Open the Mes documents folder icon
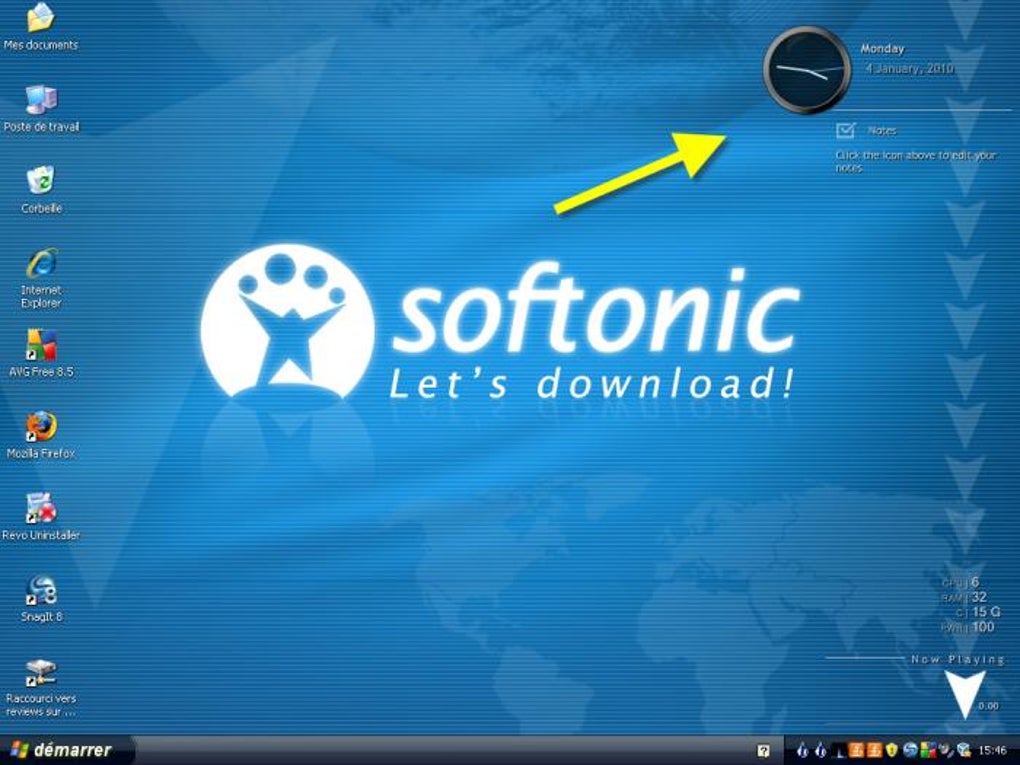This screenshot has height=765, width=1020. [x=40, y=17]
